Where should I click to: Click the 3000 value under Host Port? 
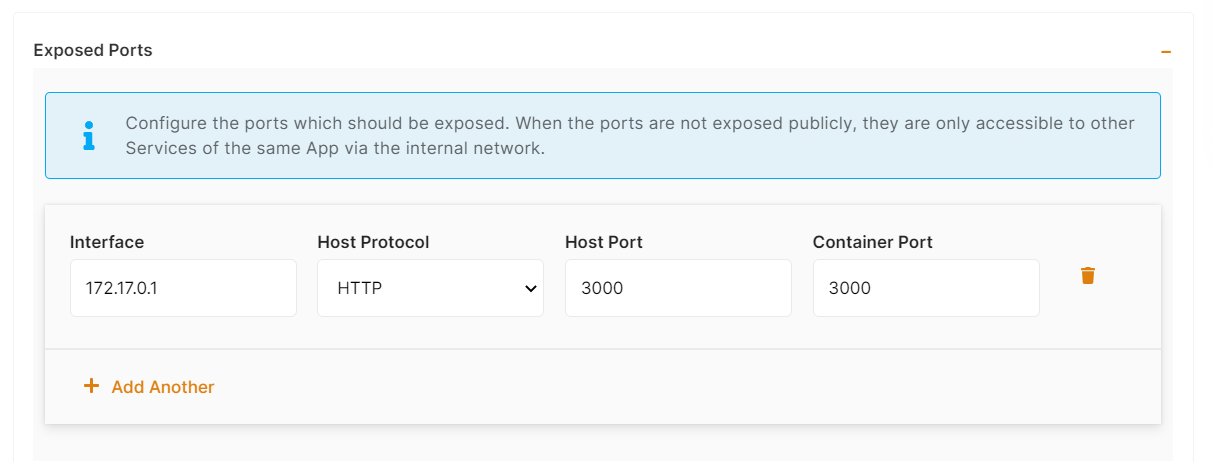602,288
